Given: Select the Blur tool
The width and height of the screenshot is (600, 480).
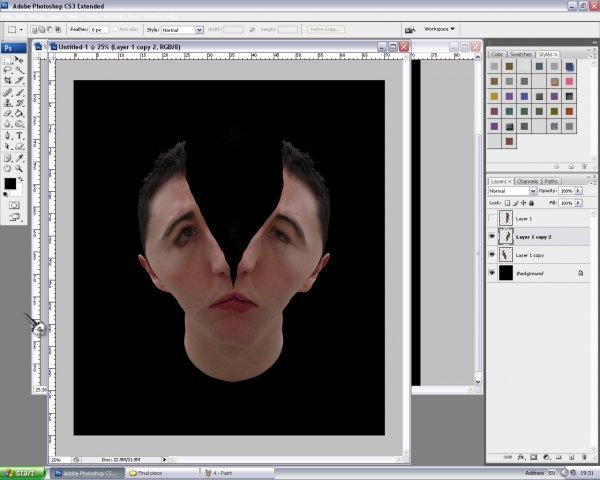Looking at the screenshot, I should (x=8, y=124).
